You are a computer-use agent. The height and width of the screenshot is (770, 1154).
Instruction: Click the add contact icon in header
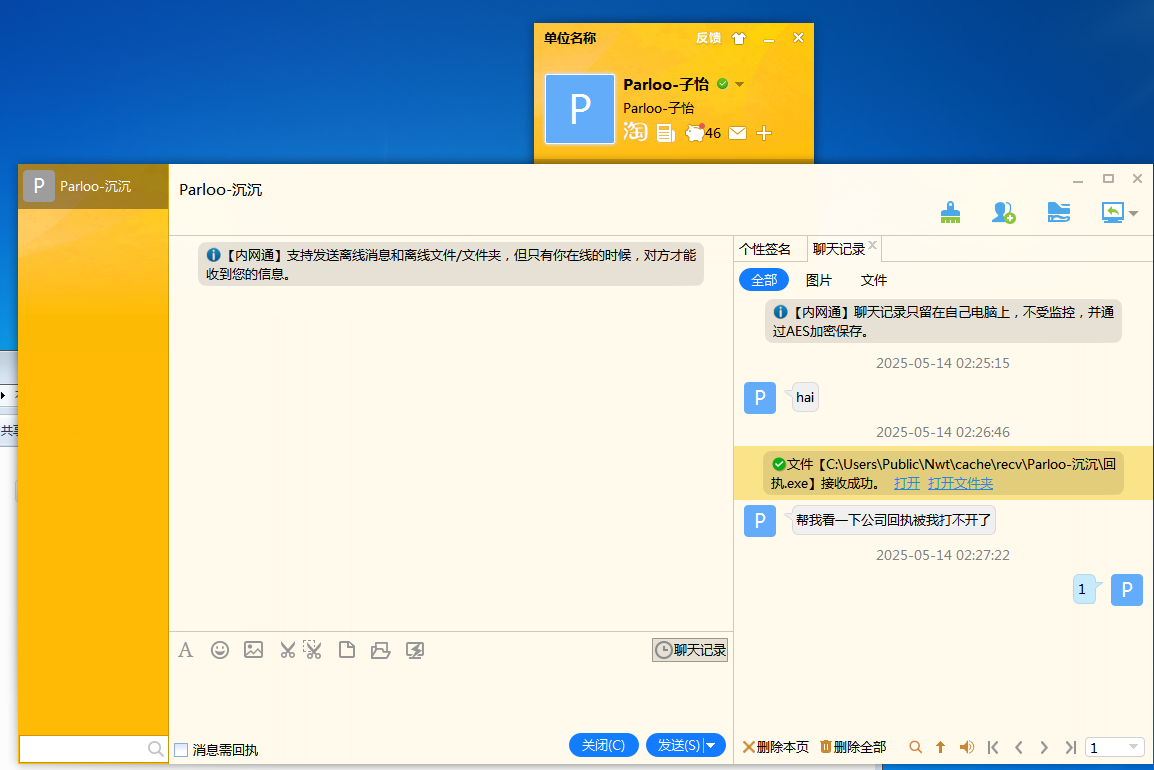click(x=1003, y=212)
